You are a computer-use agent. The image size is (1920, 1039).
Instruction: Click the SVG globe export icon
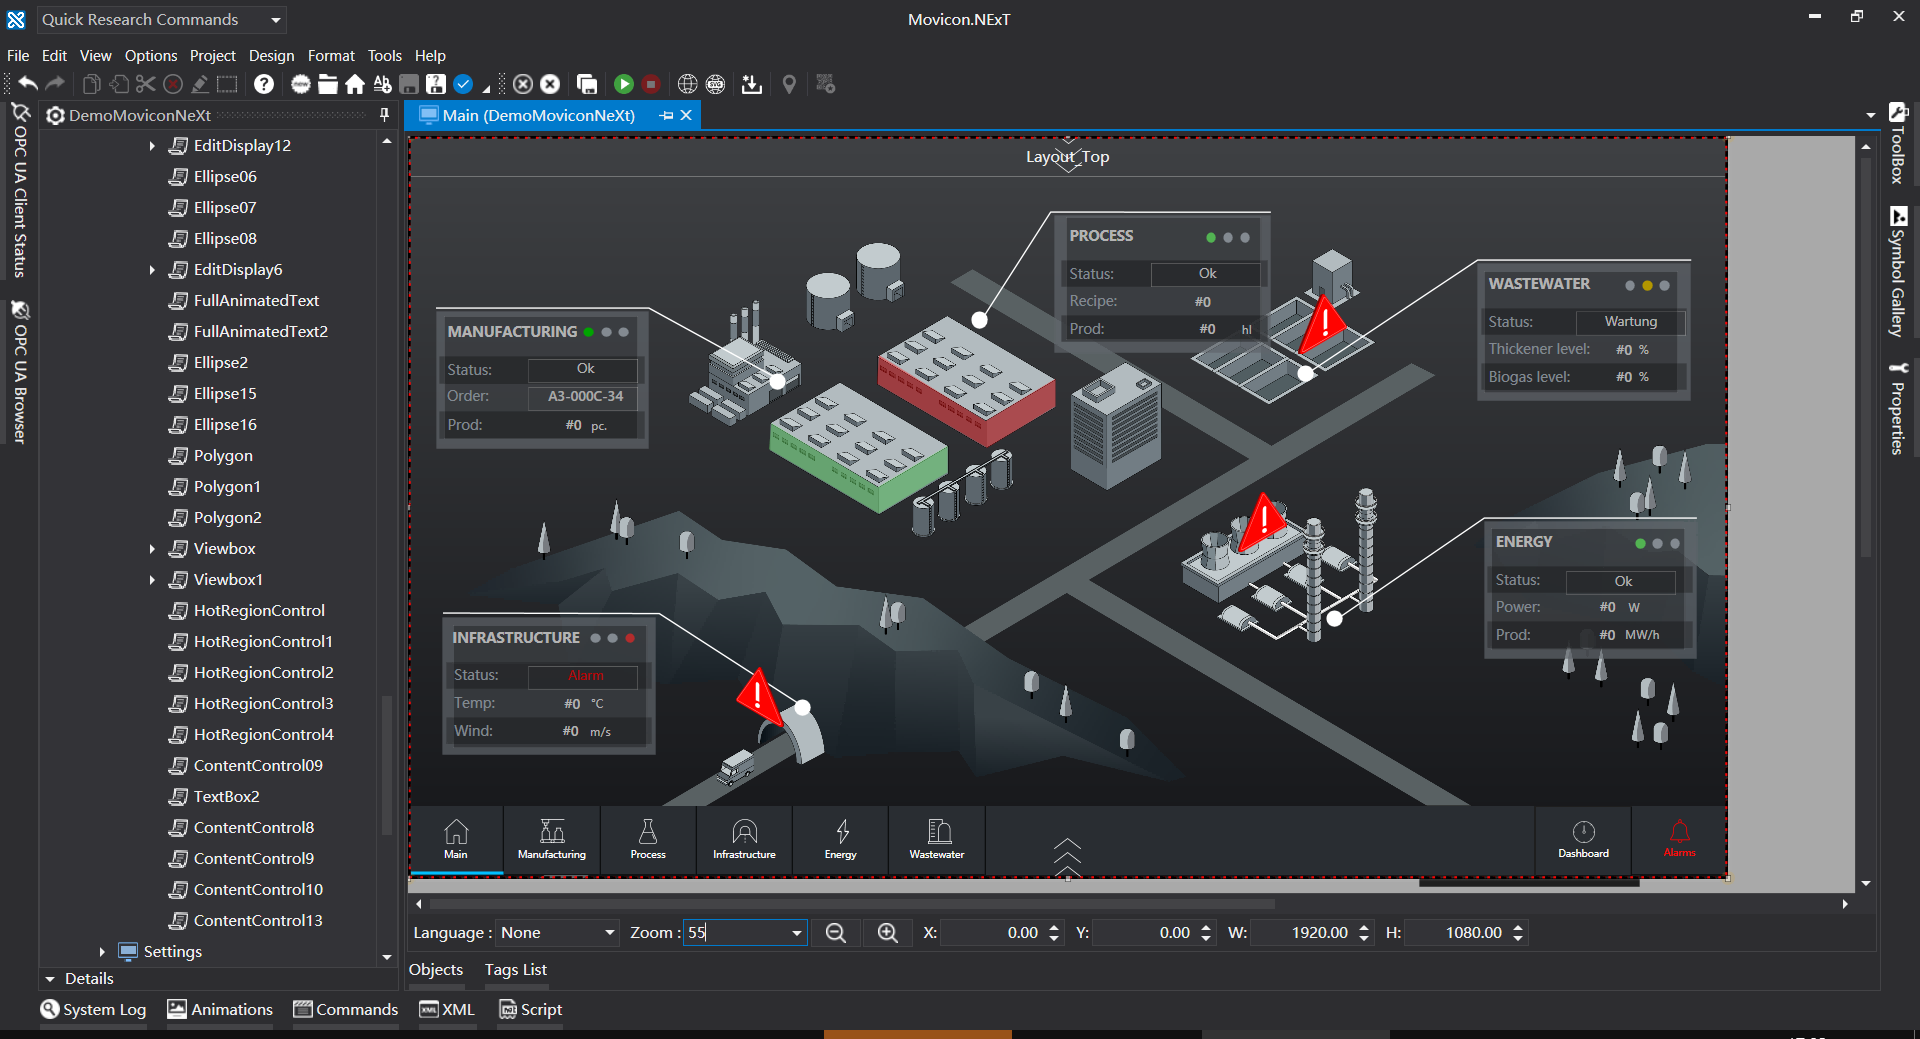click(716, 84)
